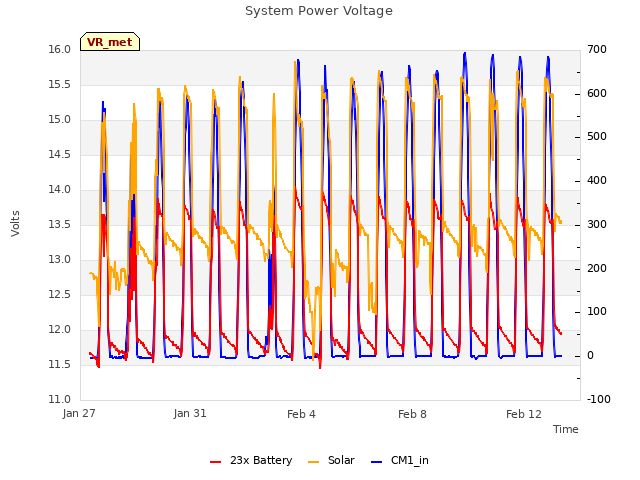Click the 400 right-axis value

[597, 180]
